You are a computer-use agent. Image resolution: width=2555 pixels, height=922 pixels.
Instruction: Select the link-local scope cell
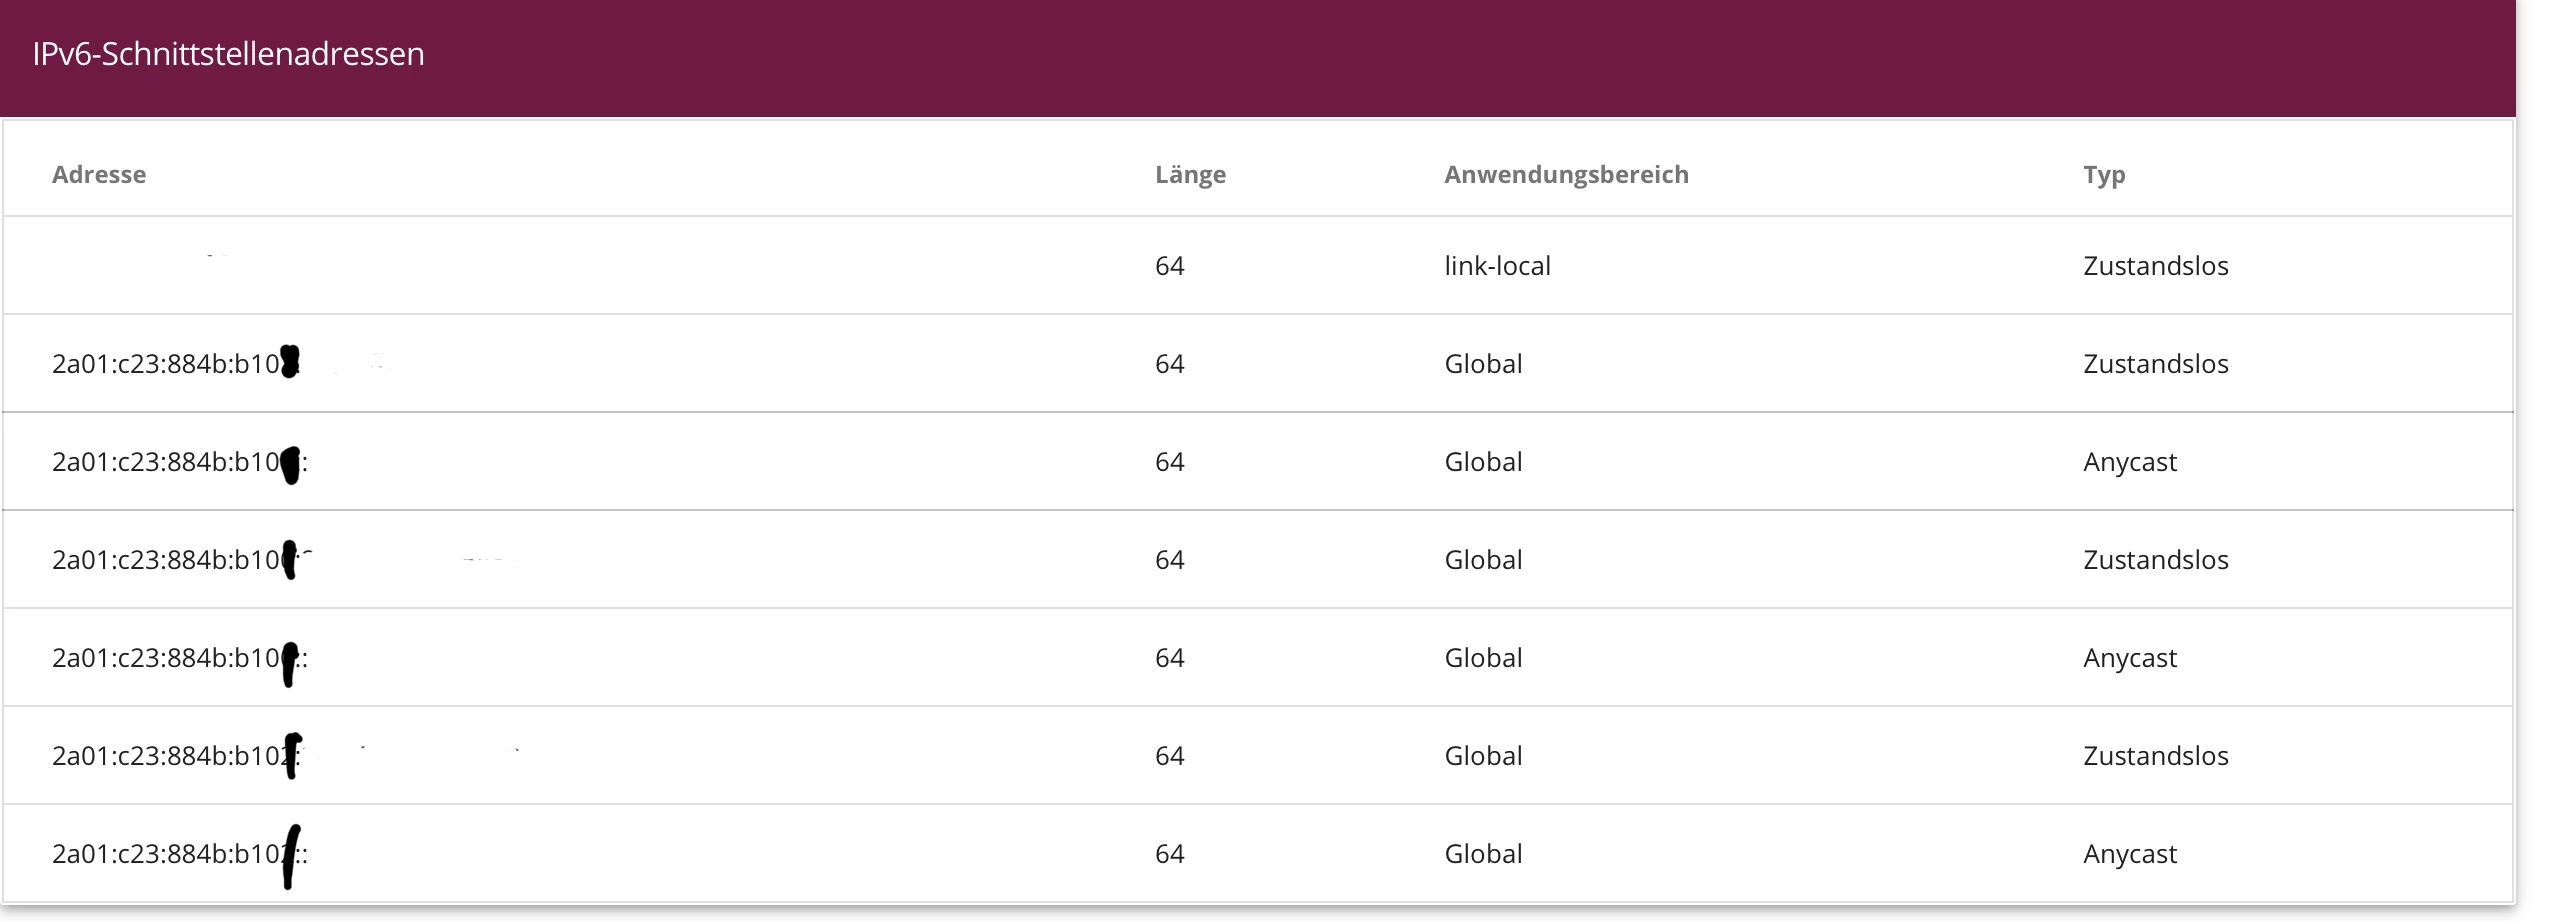[x=1497, y=266]
